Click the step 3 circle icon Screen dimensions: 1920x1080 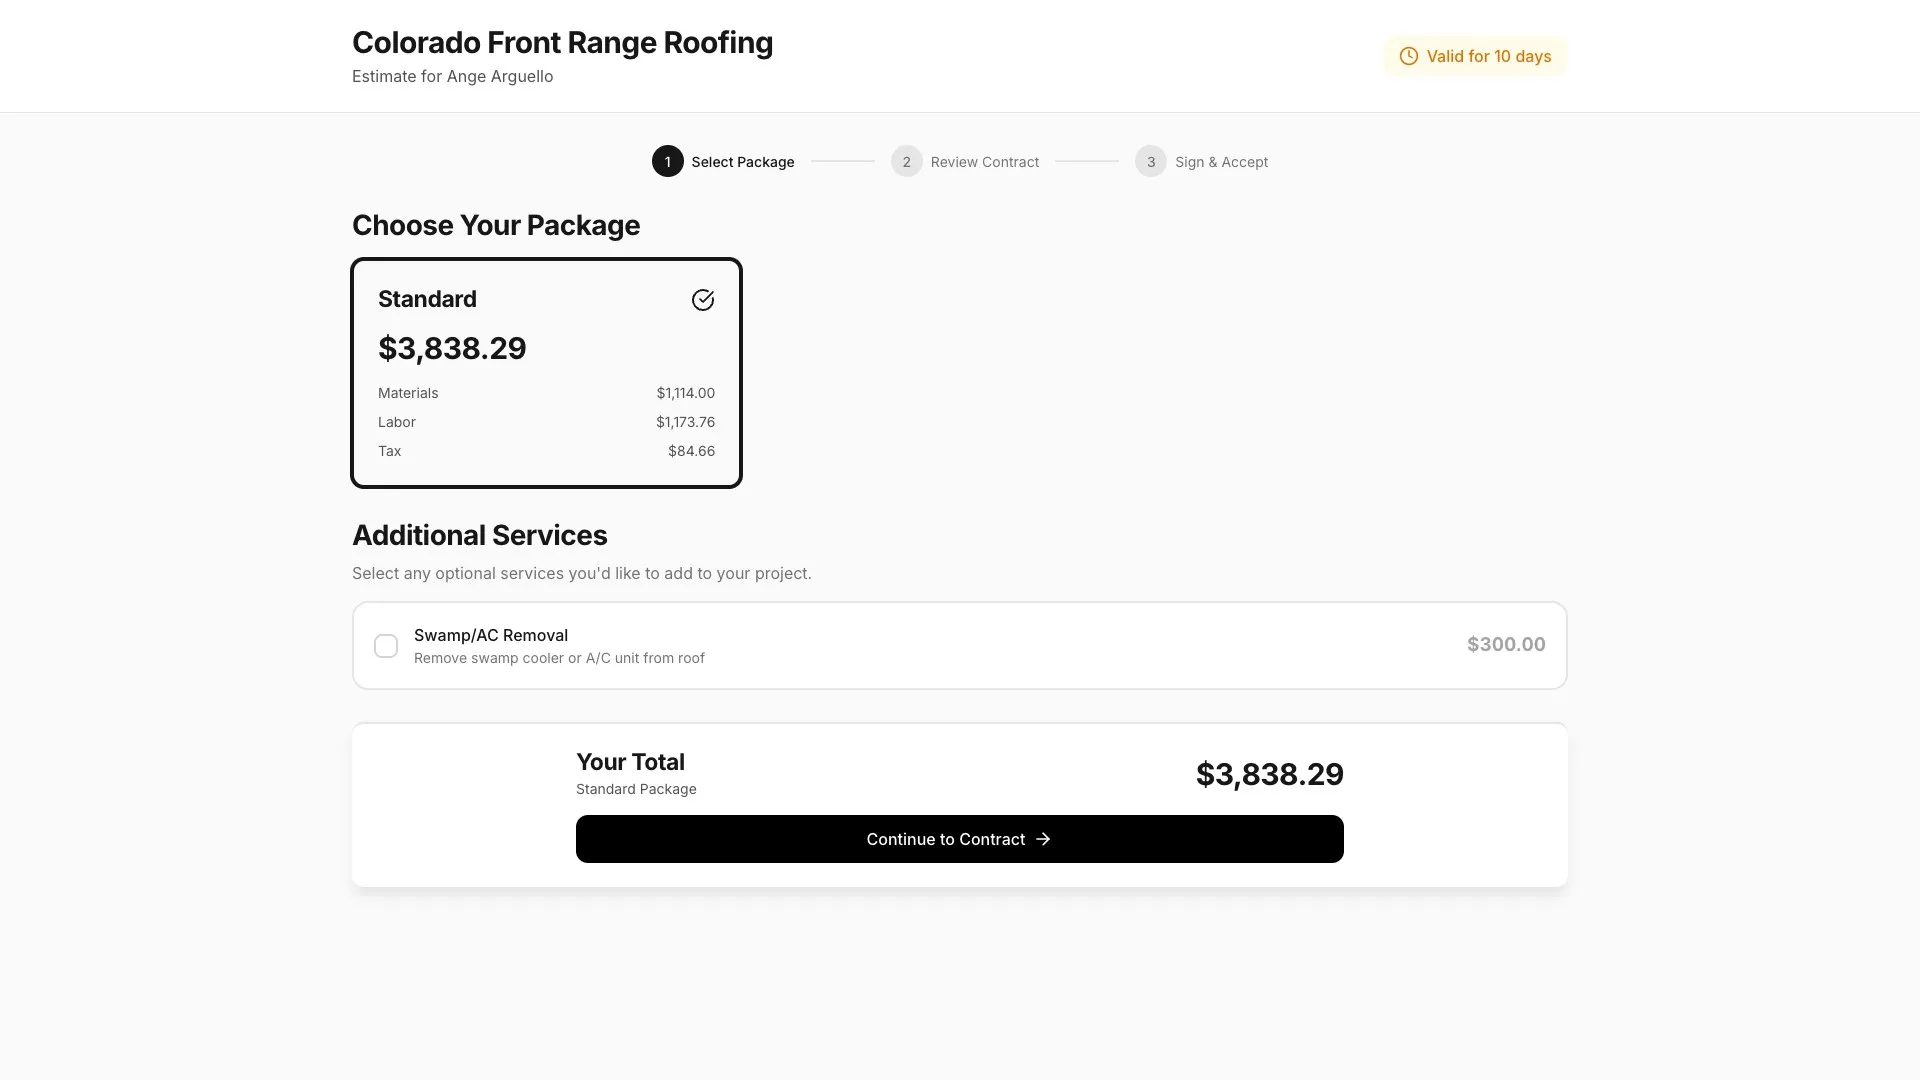click(x=1150, y=161)
